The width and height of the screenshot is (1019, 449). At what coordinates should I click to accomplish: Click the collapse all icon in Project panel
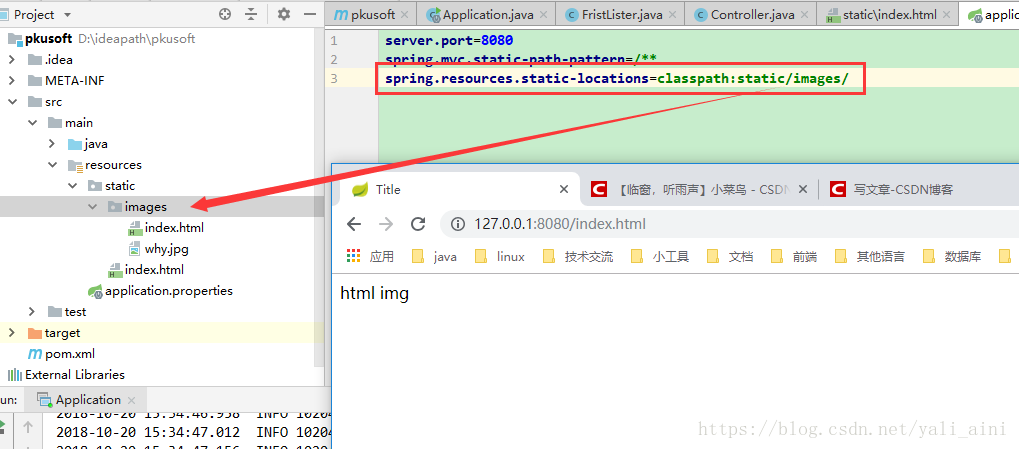pyautogui.click(x=251, y=14)
